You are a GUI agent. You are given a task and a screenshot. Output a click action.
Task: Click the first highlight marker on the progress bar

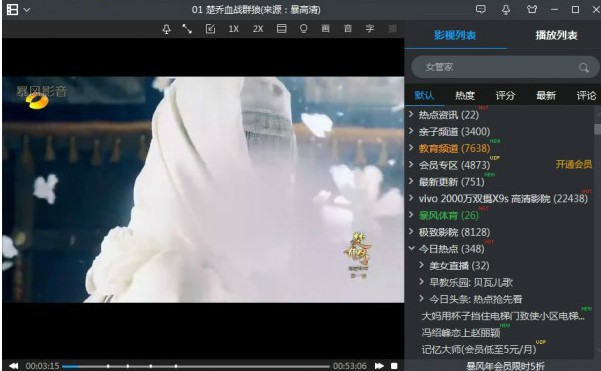pos(108,366)
